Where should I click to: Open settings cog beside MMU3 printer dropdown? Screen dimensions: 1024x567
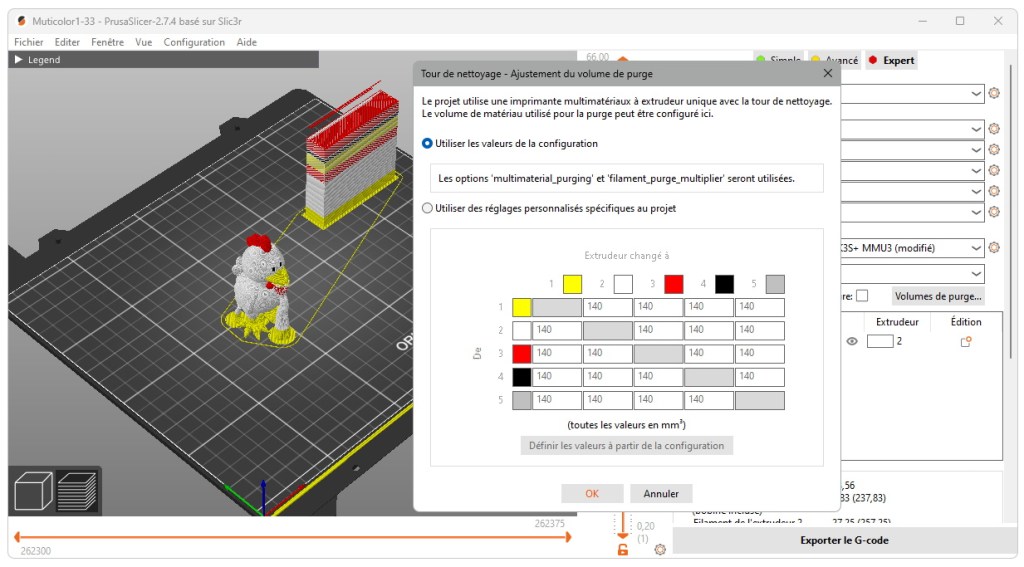pos(994,247)
